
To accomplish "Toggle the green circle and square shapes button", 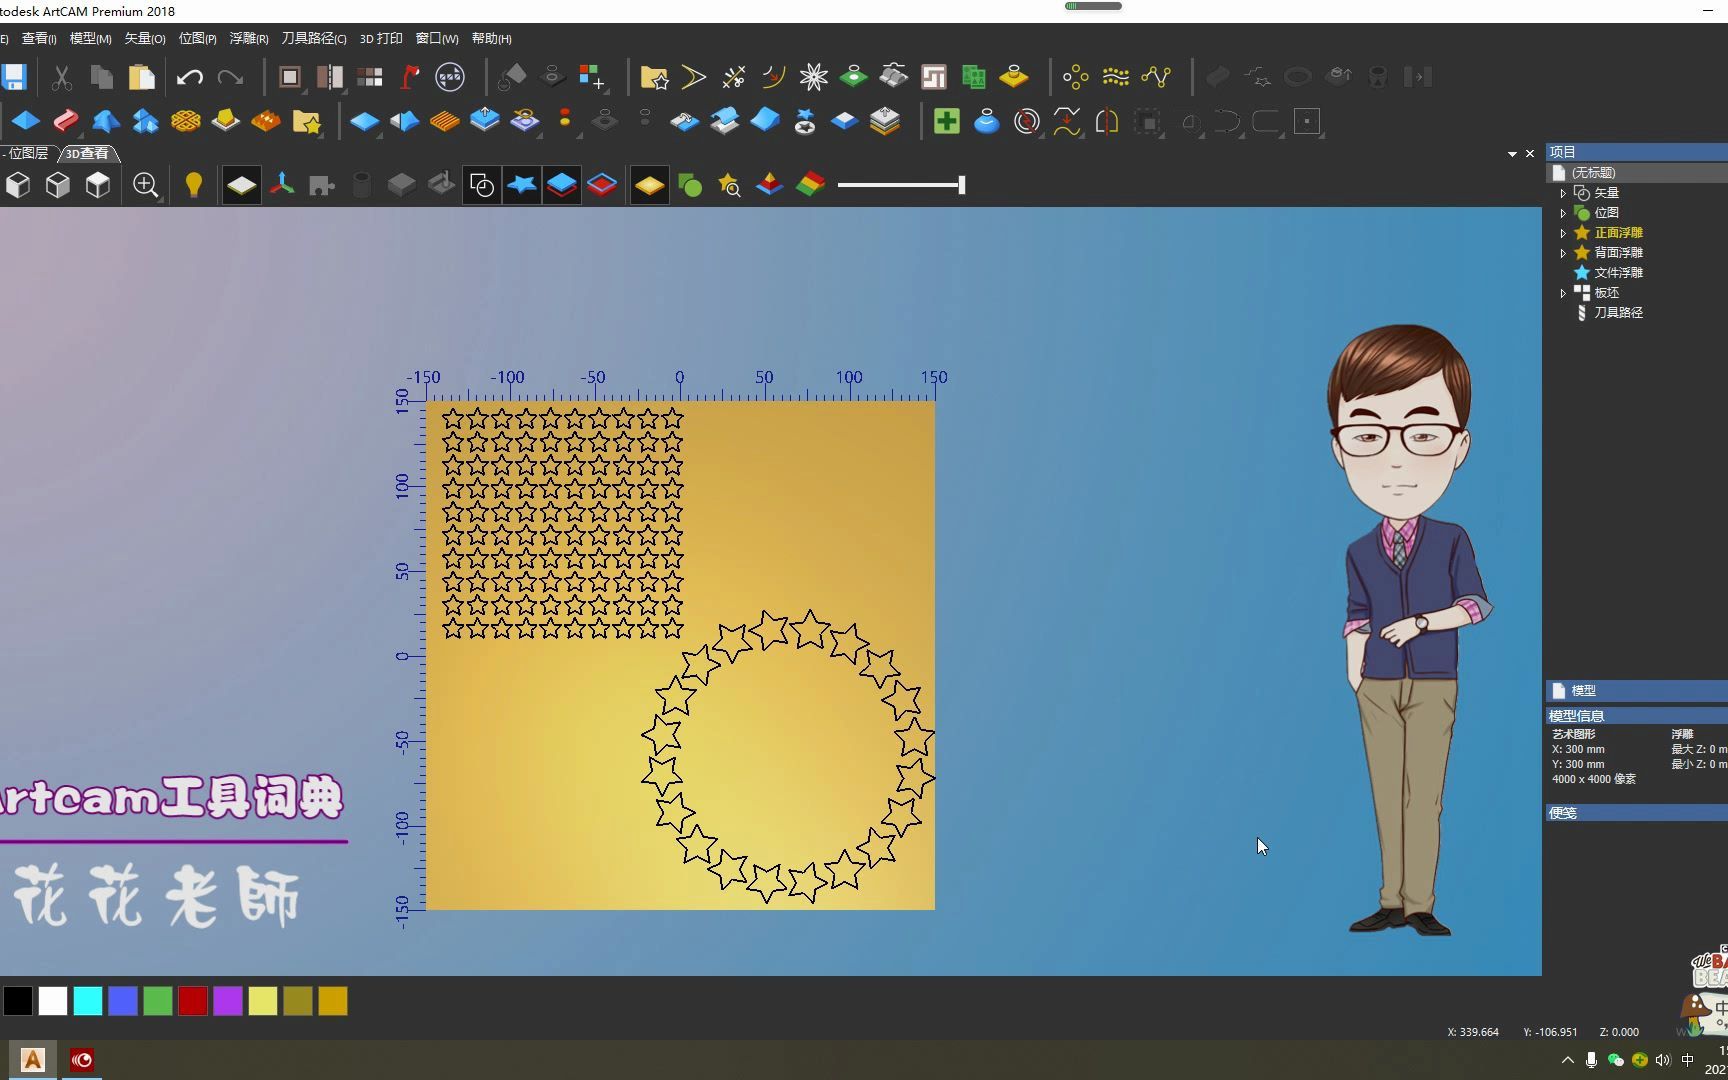I will [x=690, y=185].
